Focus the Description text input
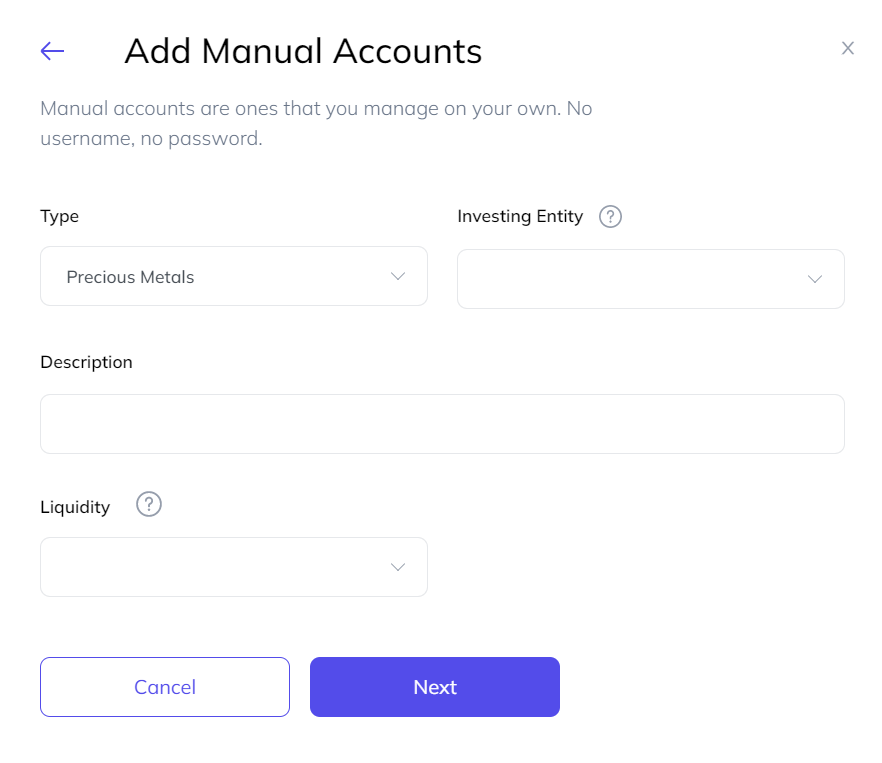882x763 pixels. 442,424
